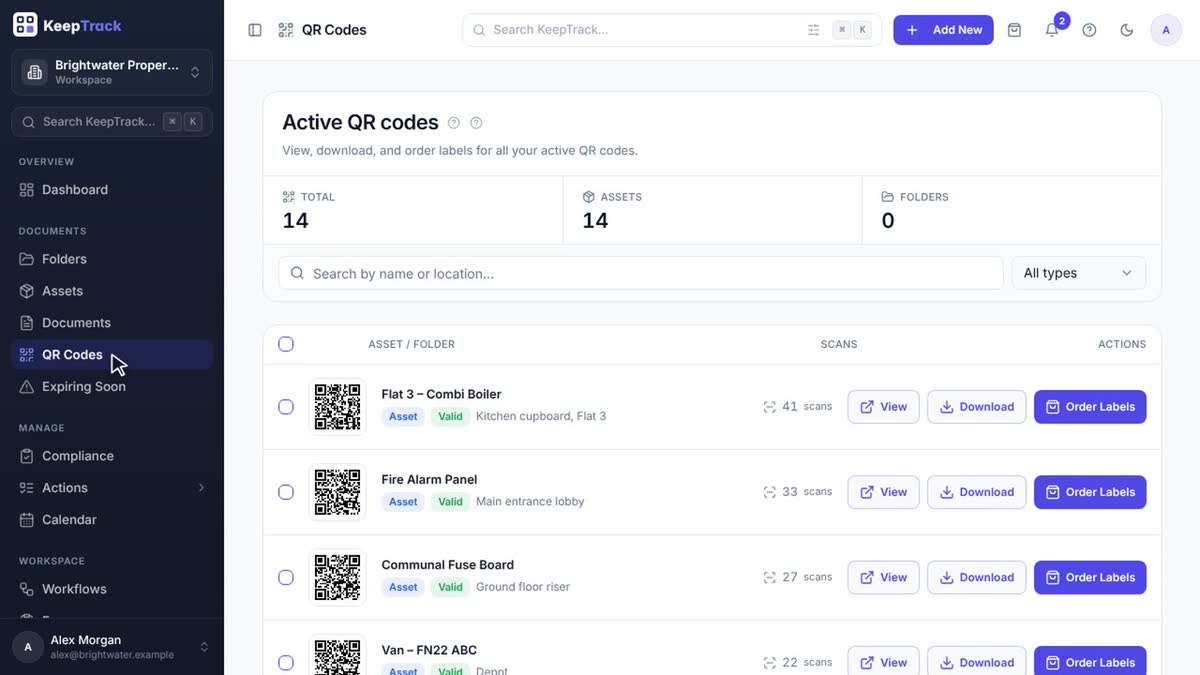1200x675 pixels.
Task: Click QR code thumbnail for Flat 3 – Combi Boiler
Action: [x=338, y=407]
